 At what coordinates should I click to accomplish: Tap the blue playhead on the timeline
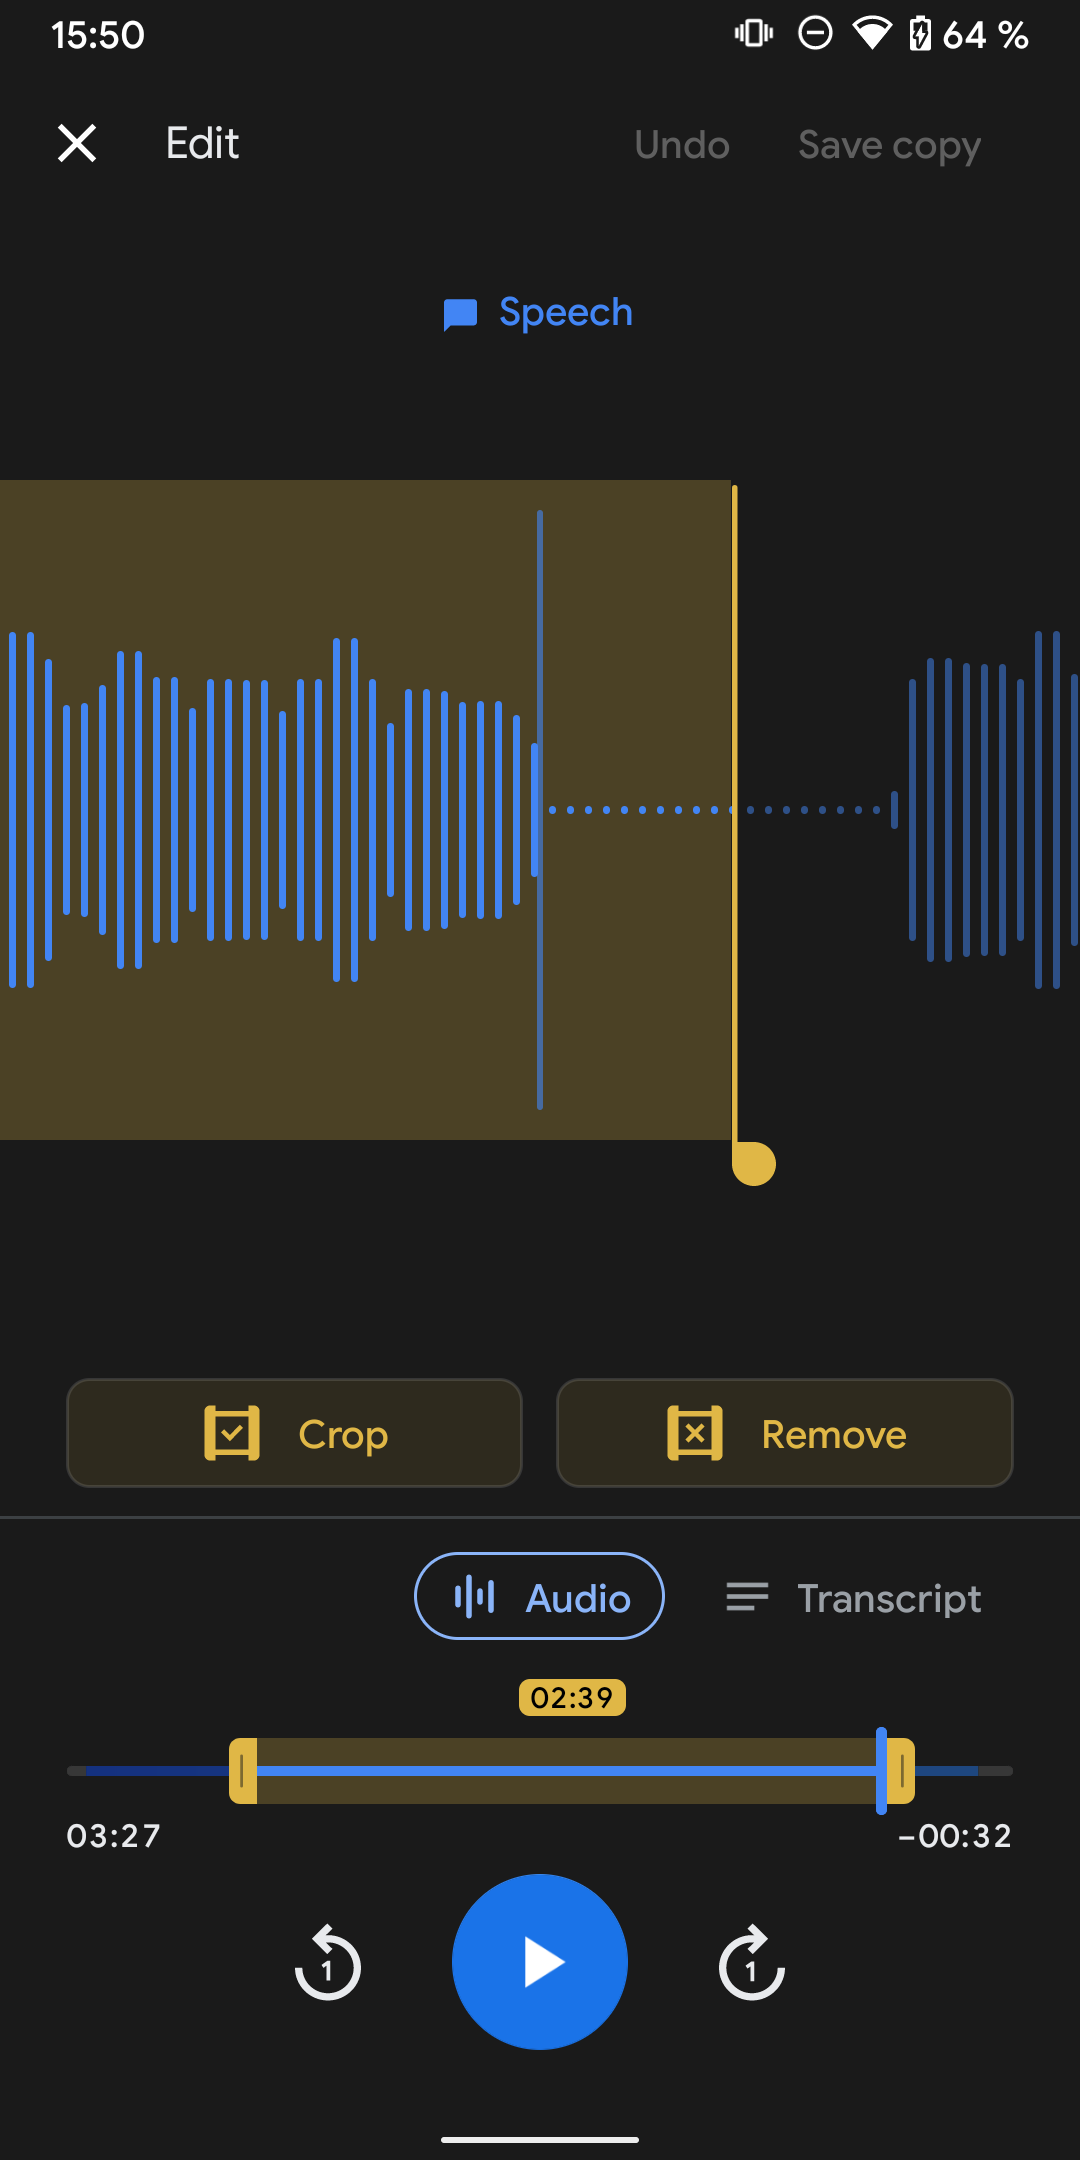881,1771
